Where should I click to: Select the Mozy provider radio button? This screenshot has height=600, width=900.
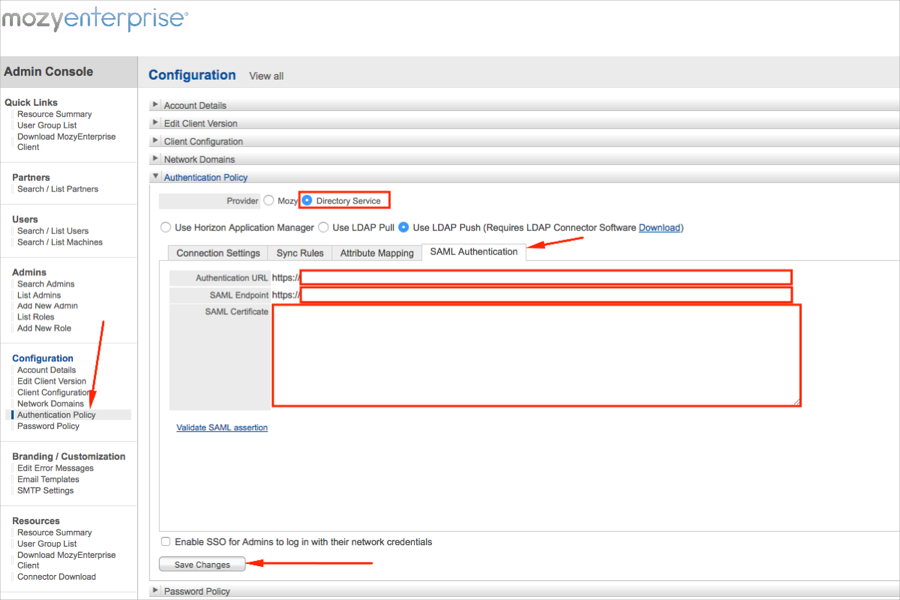[x=269, y=201]
